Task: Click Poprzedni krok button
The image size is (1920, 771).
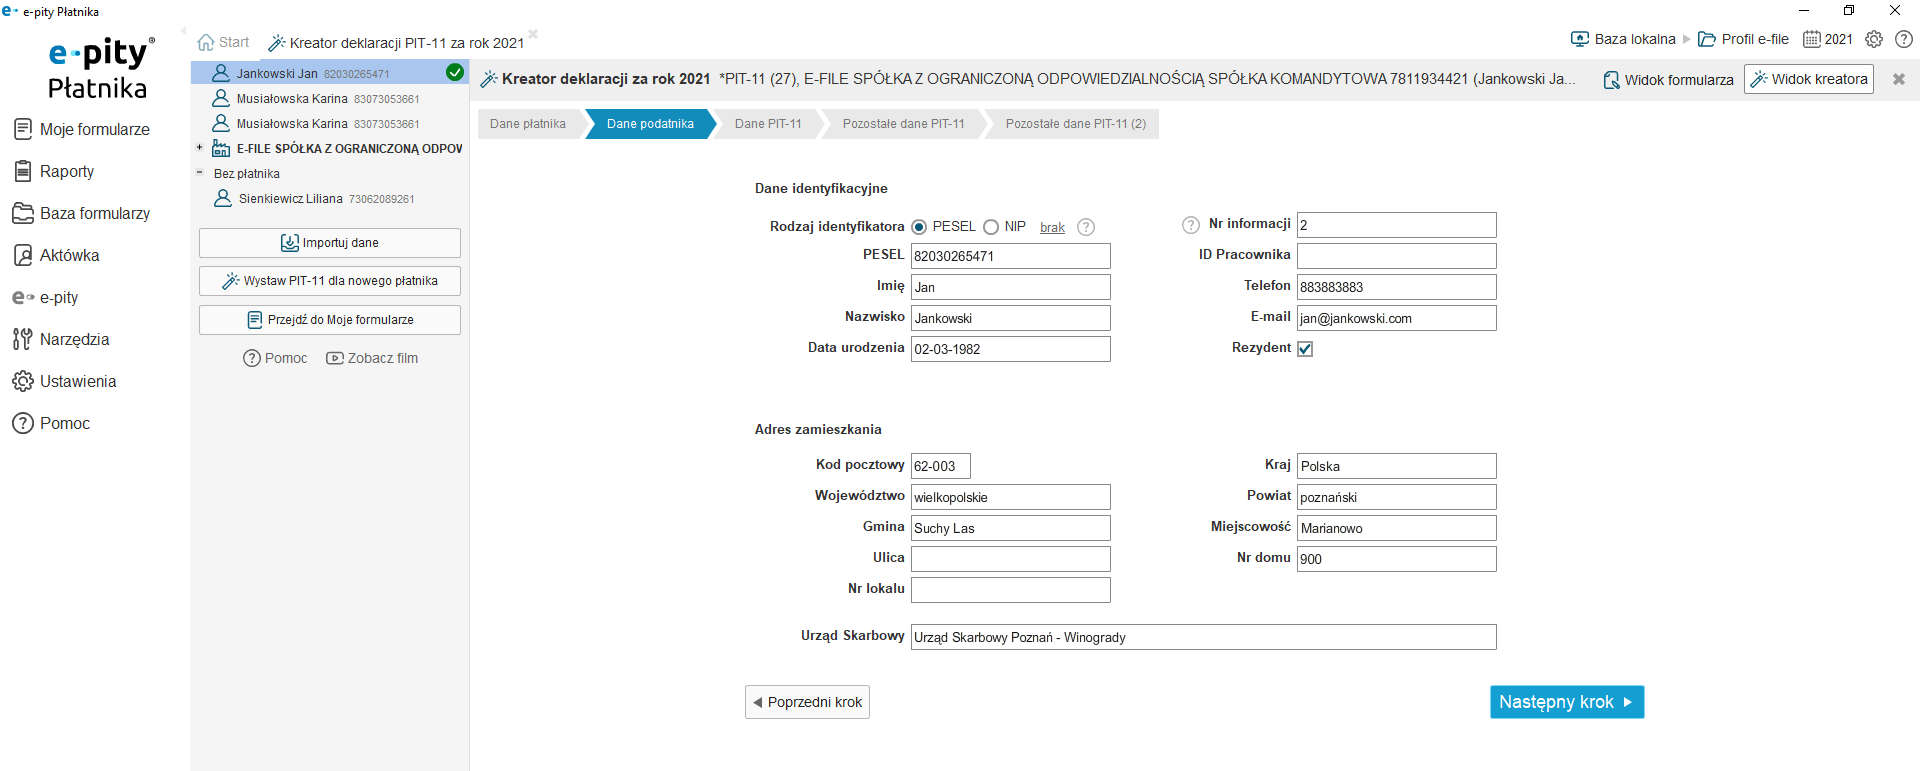Action: 807,702
